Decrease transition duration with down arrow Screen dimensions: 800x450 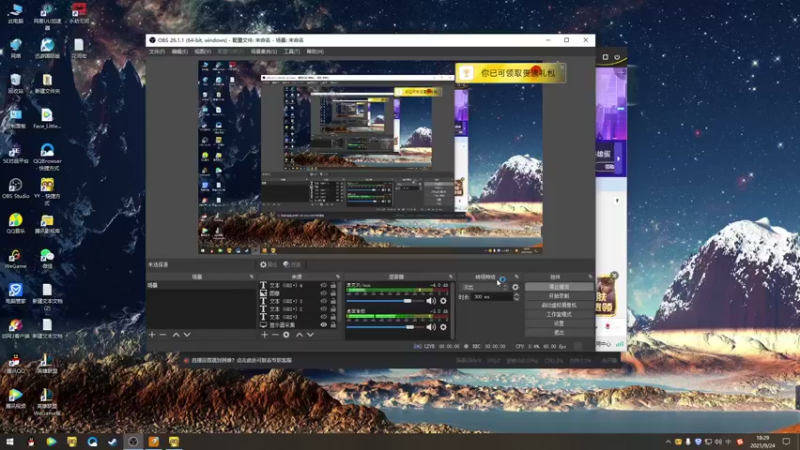(516, 298)
